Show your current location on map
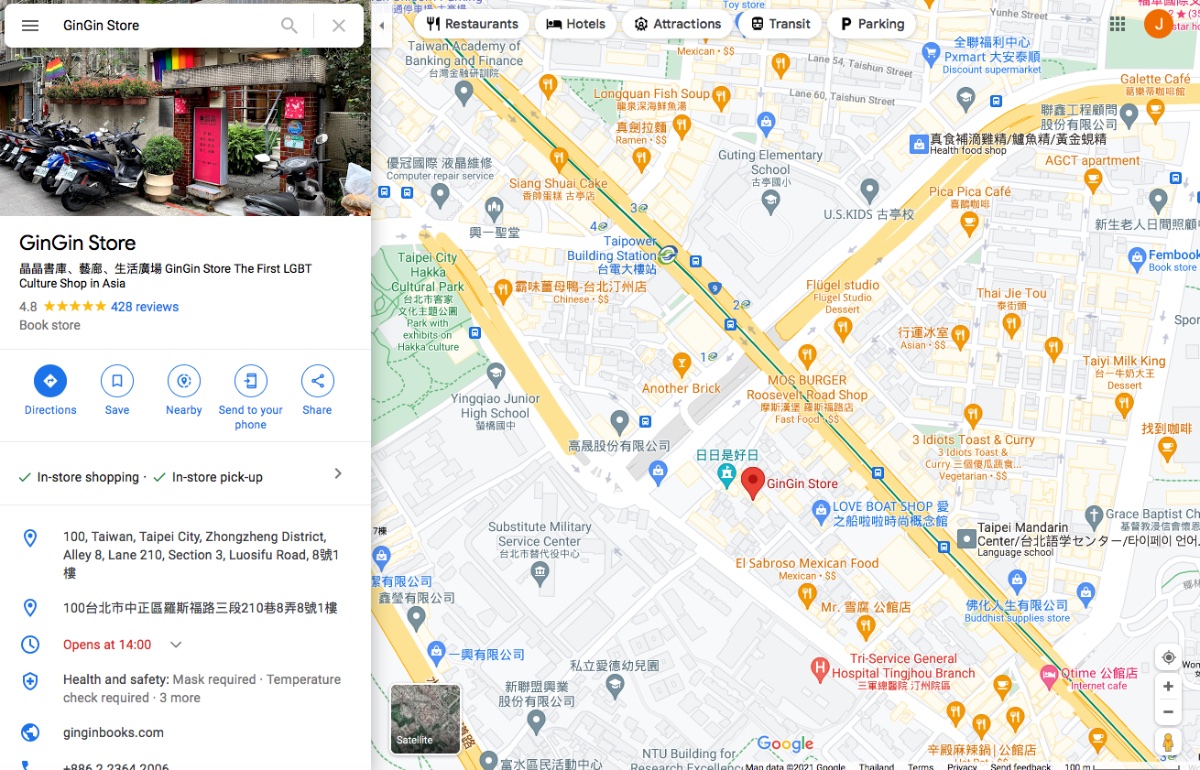 (1168, 657)
